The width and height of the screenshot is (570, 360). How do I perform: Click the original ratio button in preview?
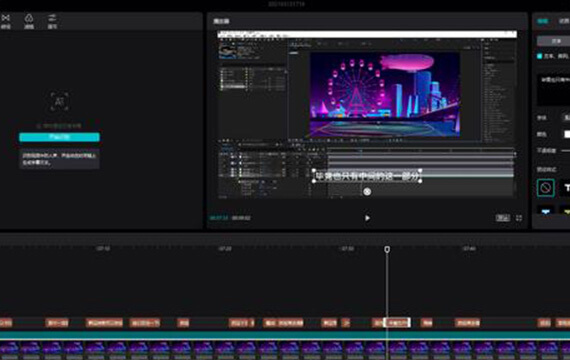coord(503,218)
